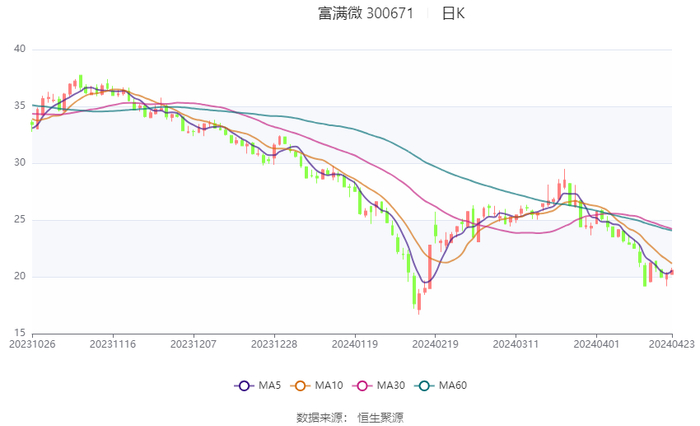Click the 20231207 date axis label

(x=192, y=343)
